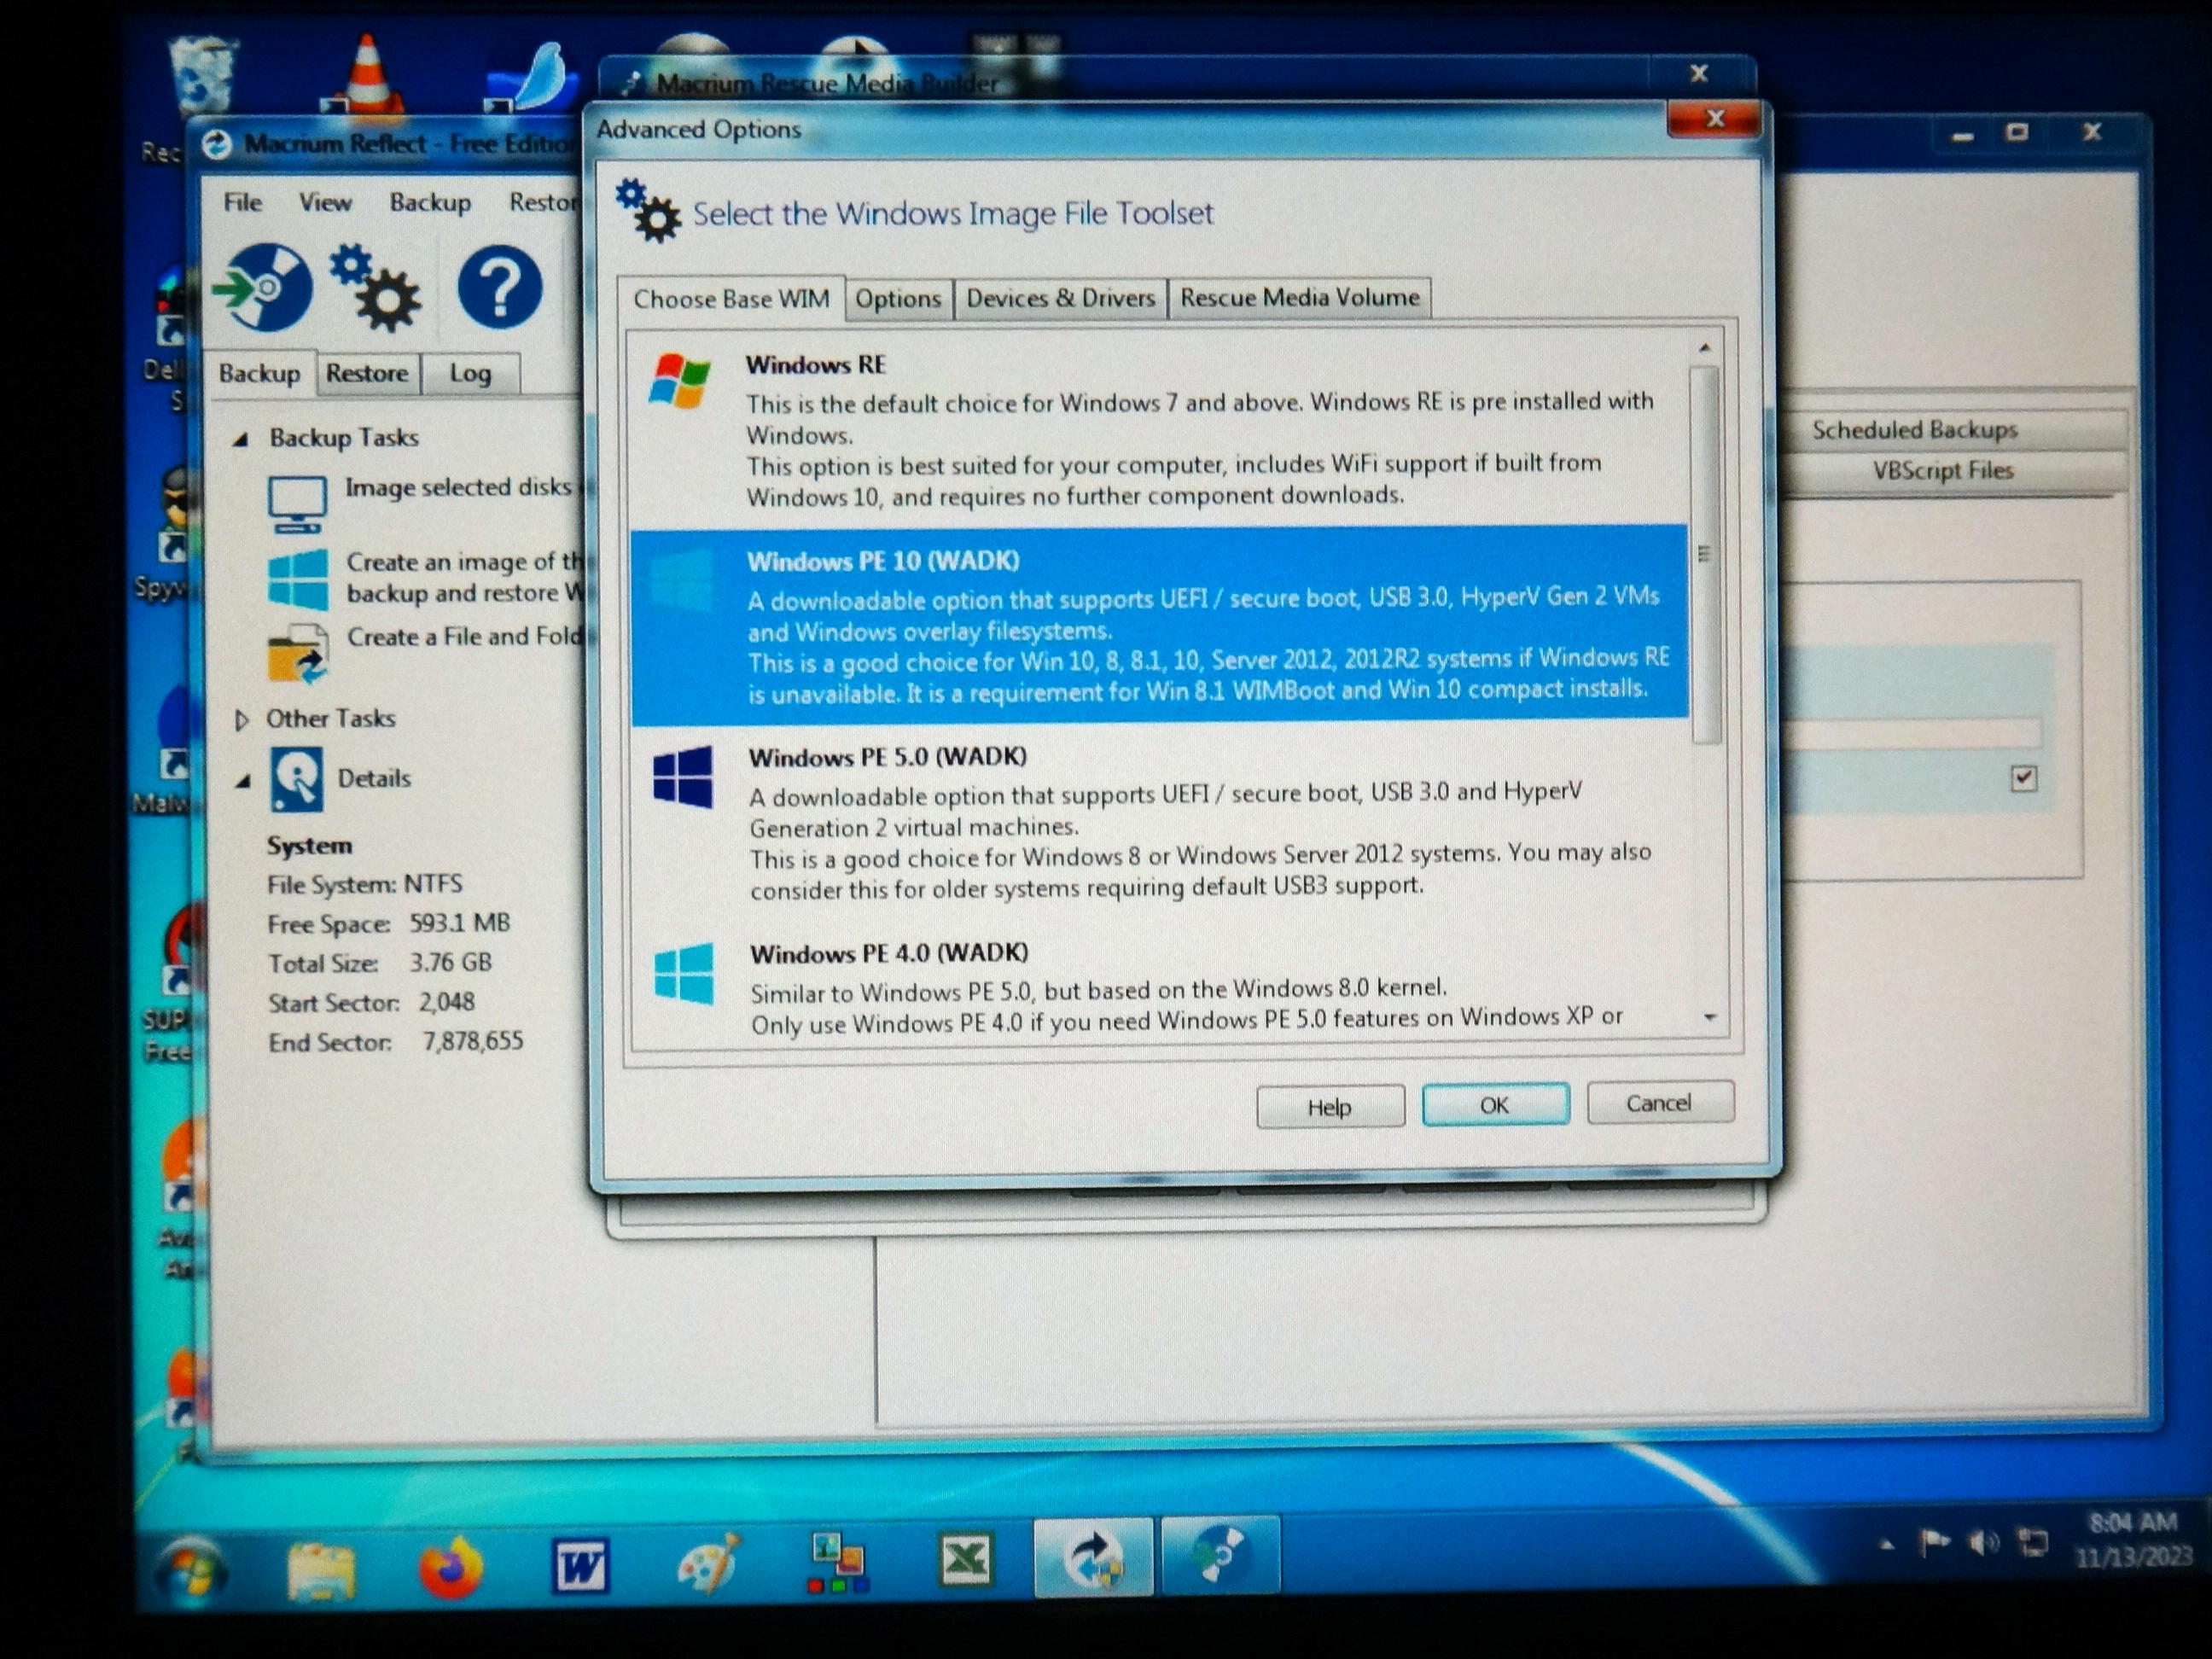Click the Windows PE 4.0 logo icon

tap(684, 973)
